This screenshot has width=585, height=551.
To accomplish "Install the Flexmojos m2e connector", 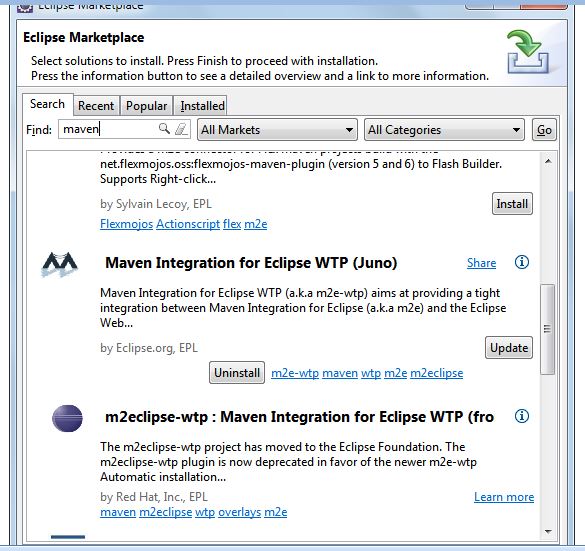I will click(x=512, y=204).
